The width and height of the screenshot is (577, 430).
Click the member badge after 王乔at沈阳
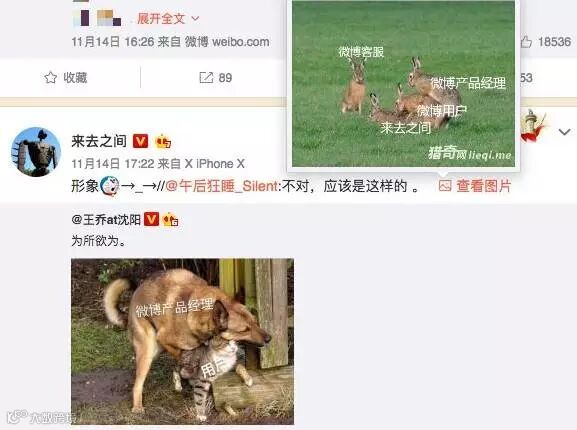[x=170, y=220]
